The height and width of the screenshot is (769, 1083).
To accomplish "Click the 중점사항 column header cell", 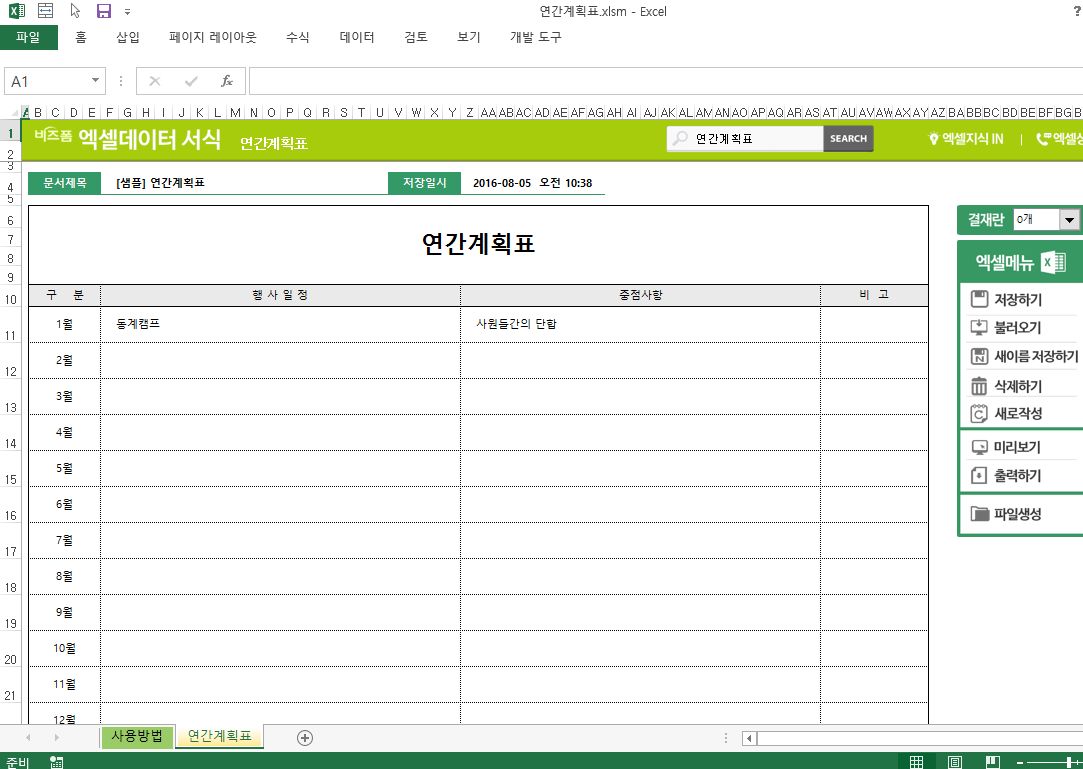I will click(x=640, y=295).
